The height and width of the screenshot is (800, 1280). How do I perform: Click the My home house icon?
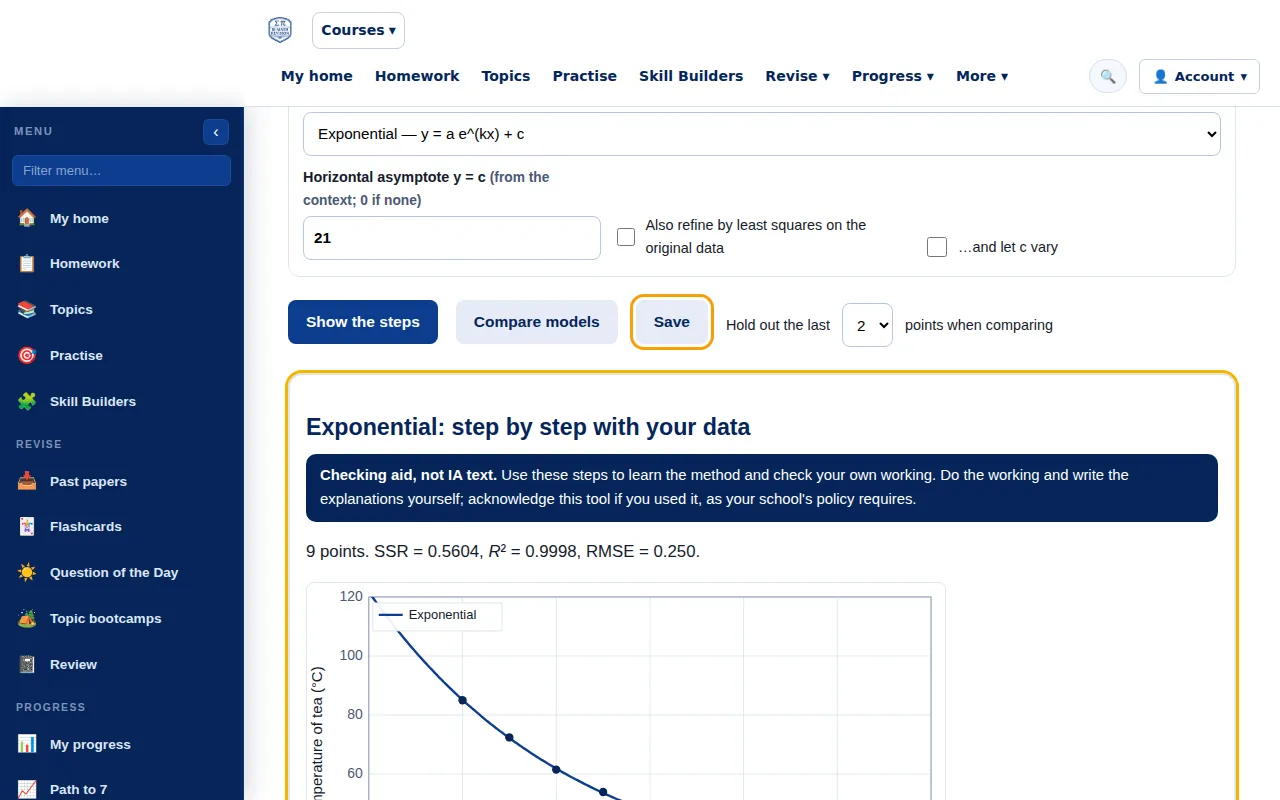[27, 218]
